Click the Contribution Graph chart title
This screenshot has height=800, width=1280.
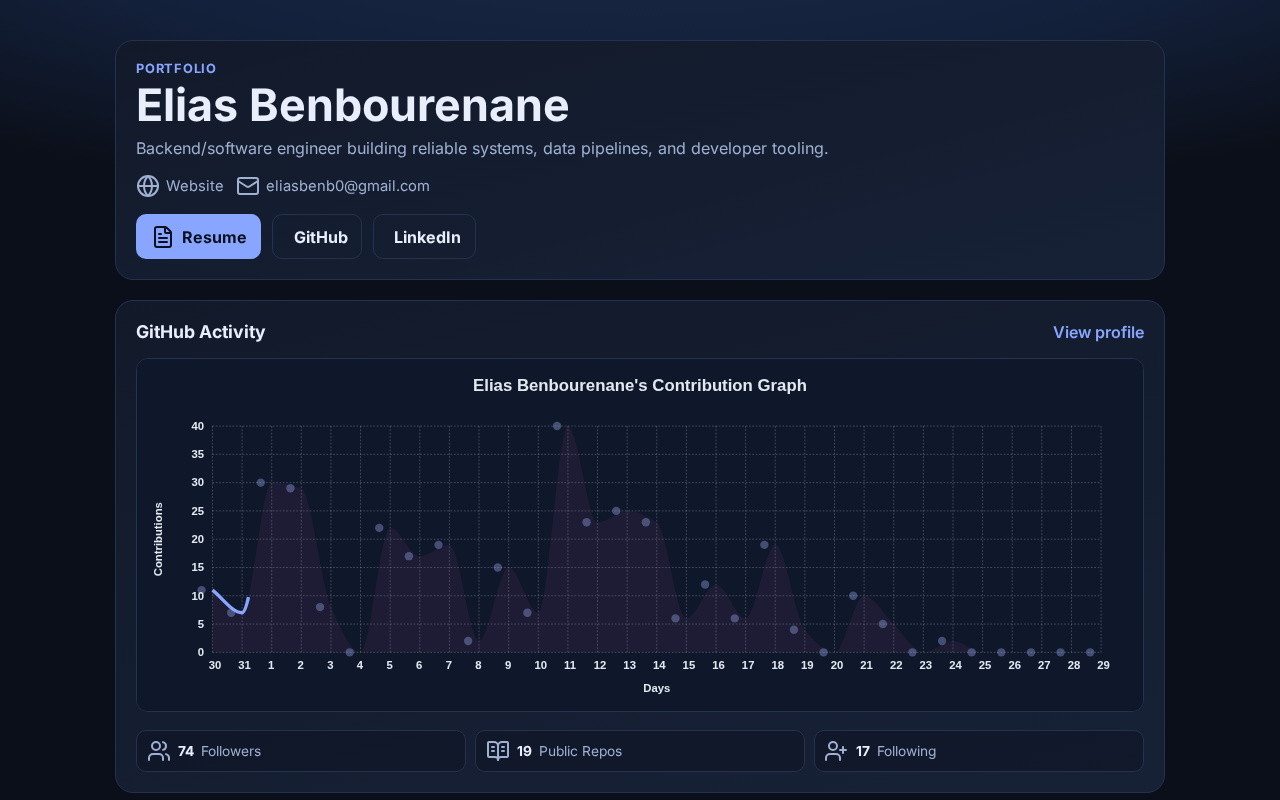click(640, 386)
